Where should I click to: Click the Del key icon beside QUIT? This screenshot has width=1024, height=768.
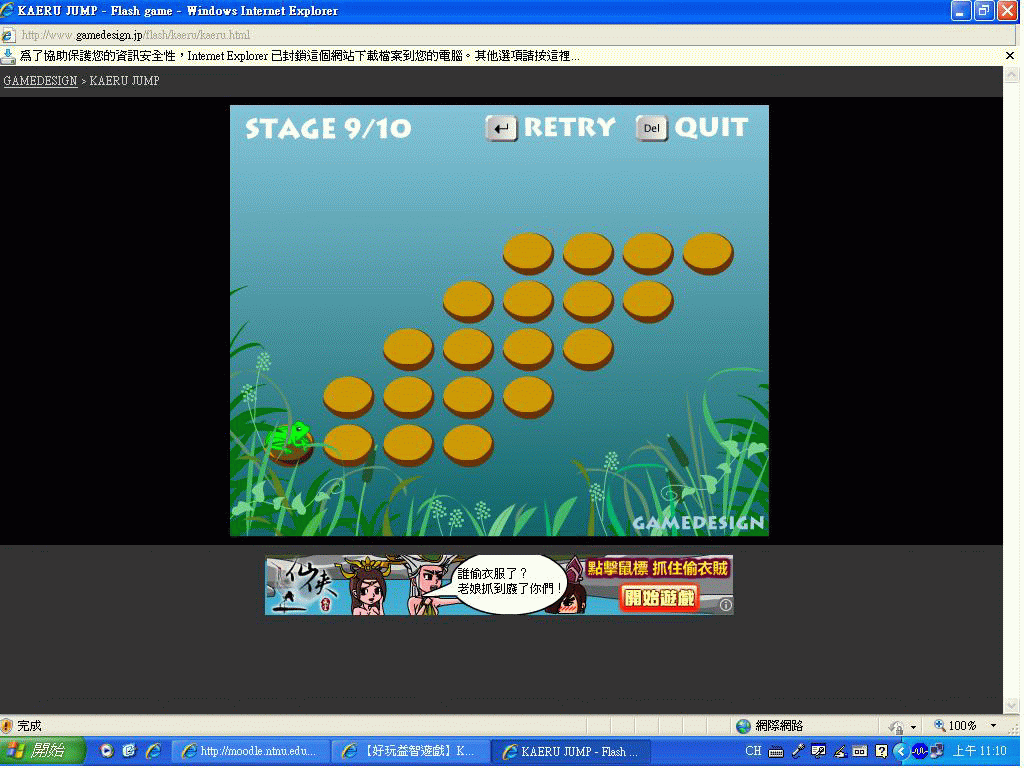pyautogui.click(x=651, y=128)
